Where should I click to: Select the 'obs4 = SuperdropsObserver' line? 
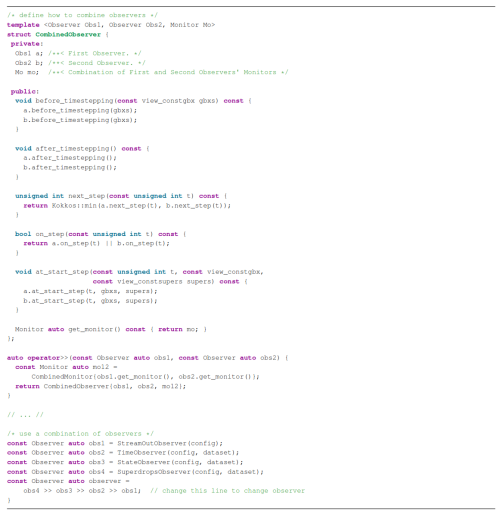pos(135,472)
